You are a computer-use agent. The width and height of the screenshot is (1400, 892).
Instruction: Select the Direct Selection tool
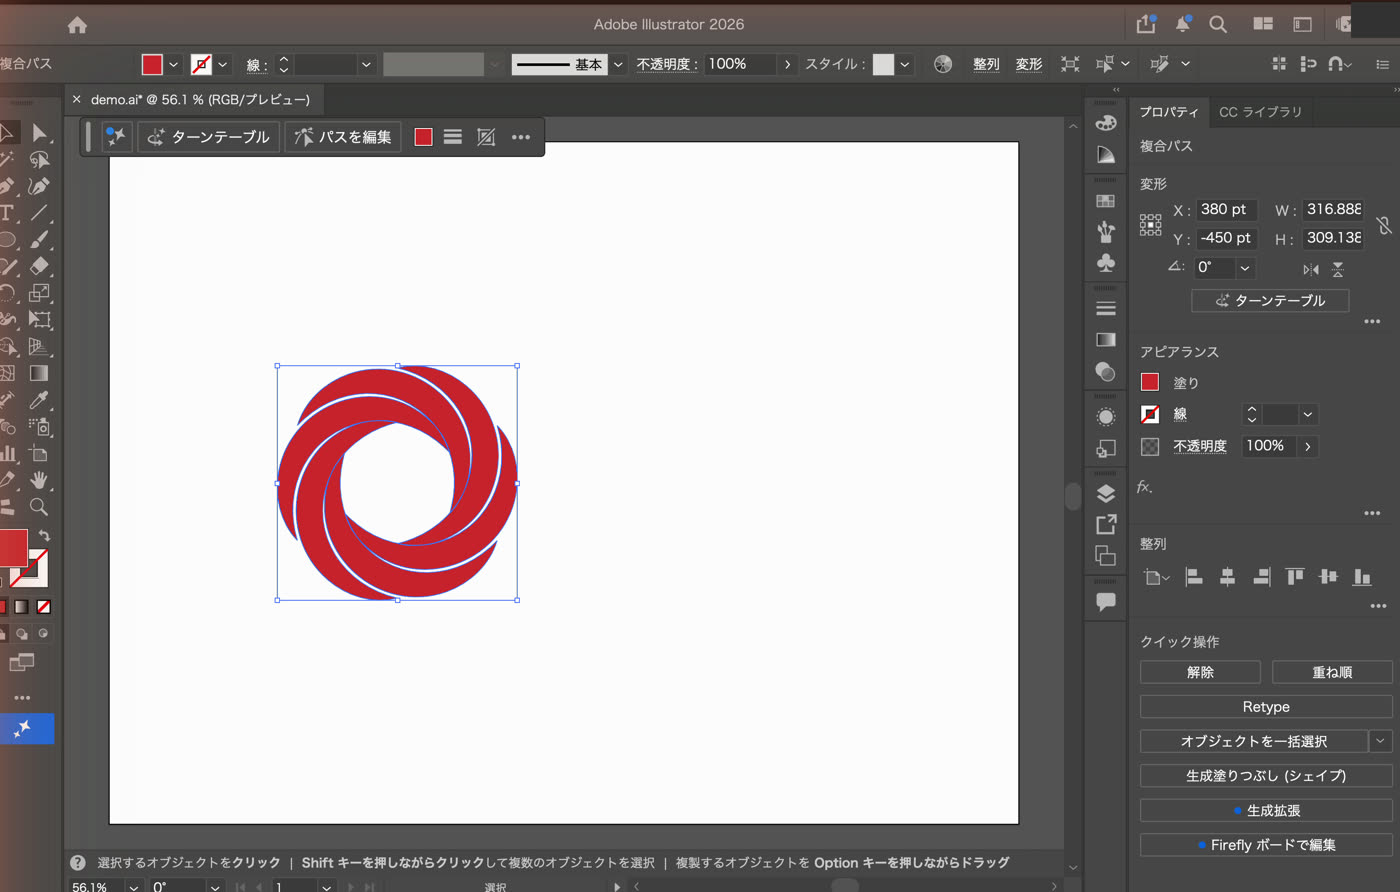pos(39,133)
